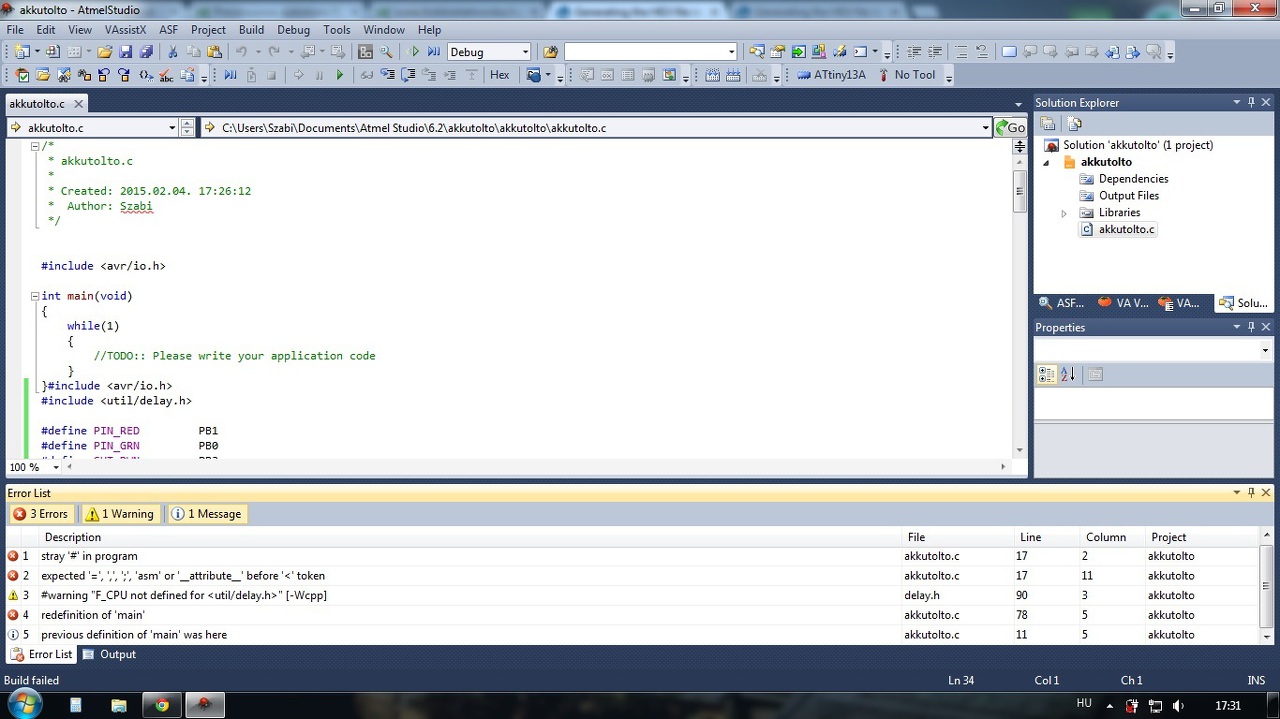Toggle the Hex display button
The height and width of the screenshot is (719, 1280).
click(x=500, y=75)
